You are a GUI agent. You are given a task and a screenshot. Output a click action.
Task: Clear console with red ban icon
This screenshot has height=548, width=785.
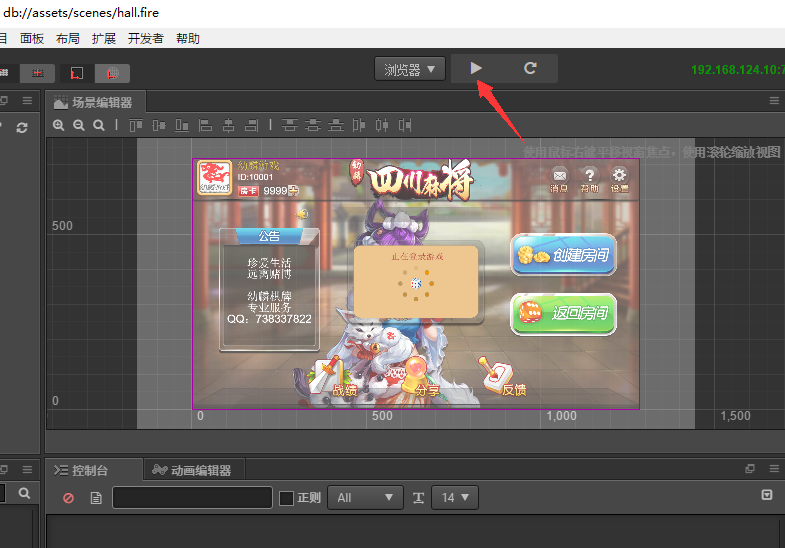click(x=69, y=498)
